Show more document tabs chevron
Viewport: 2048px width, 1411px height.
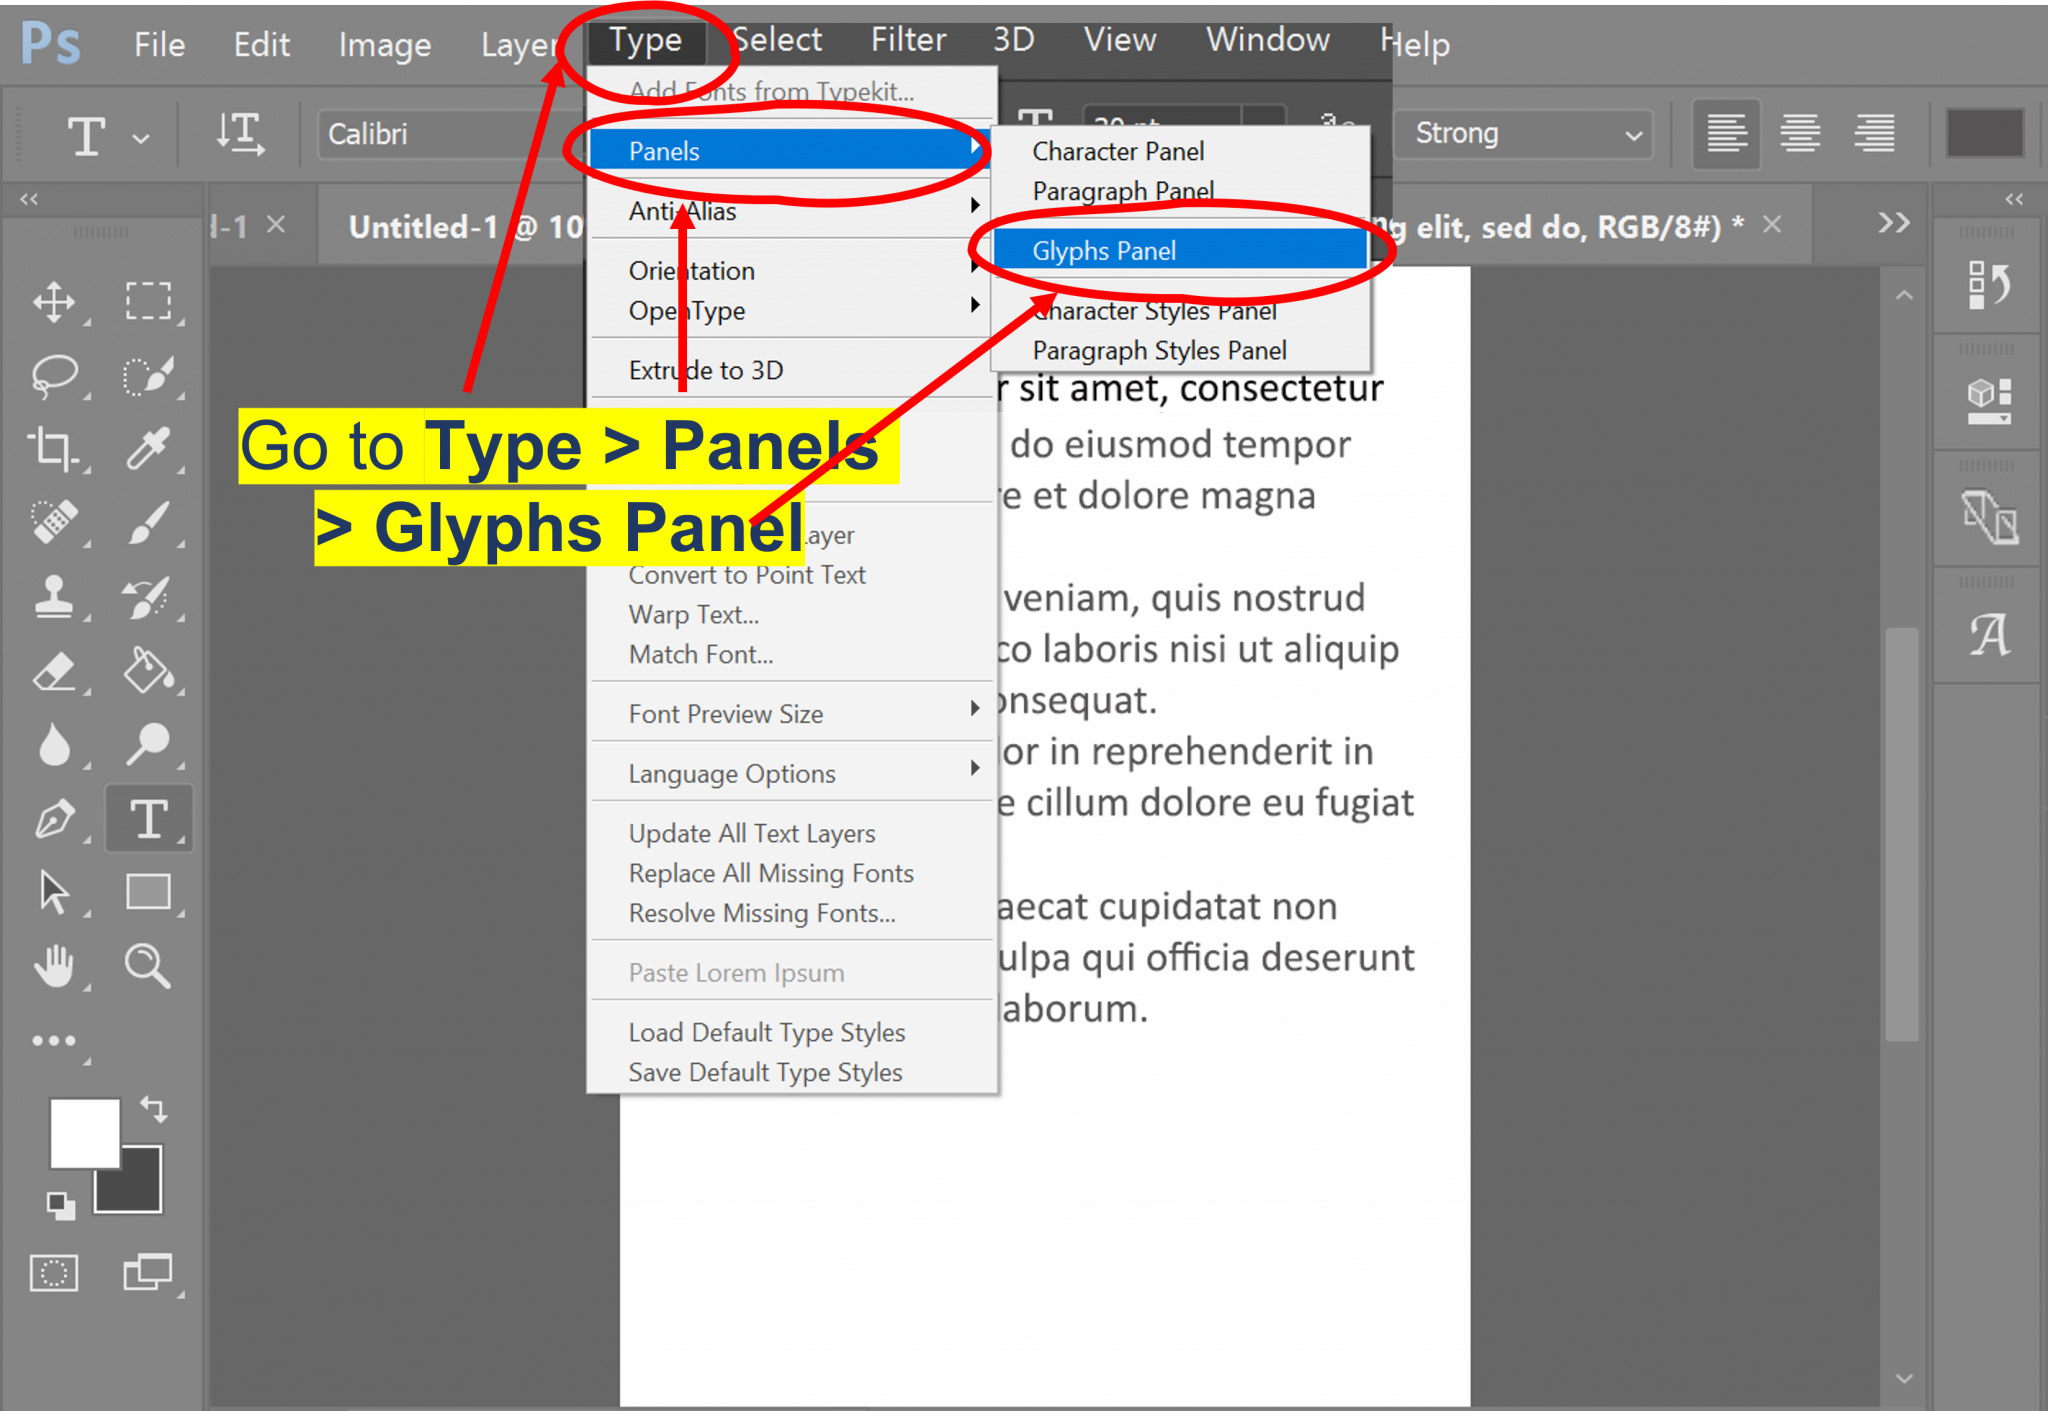[1894, 223]
